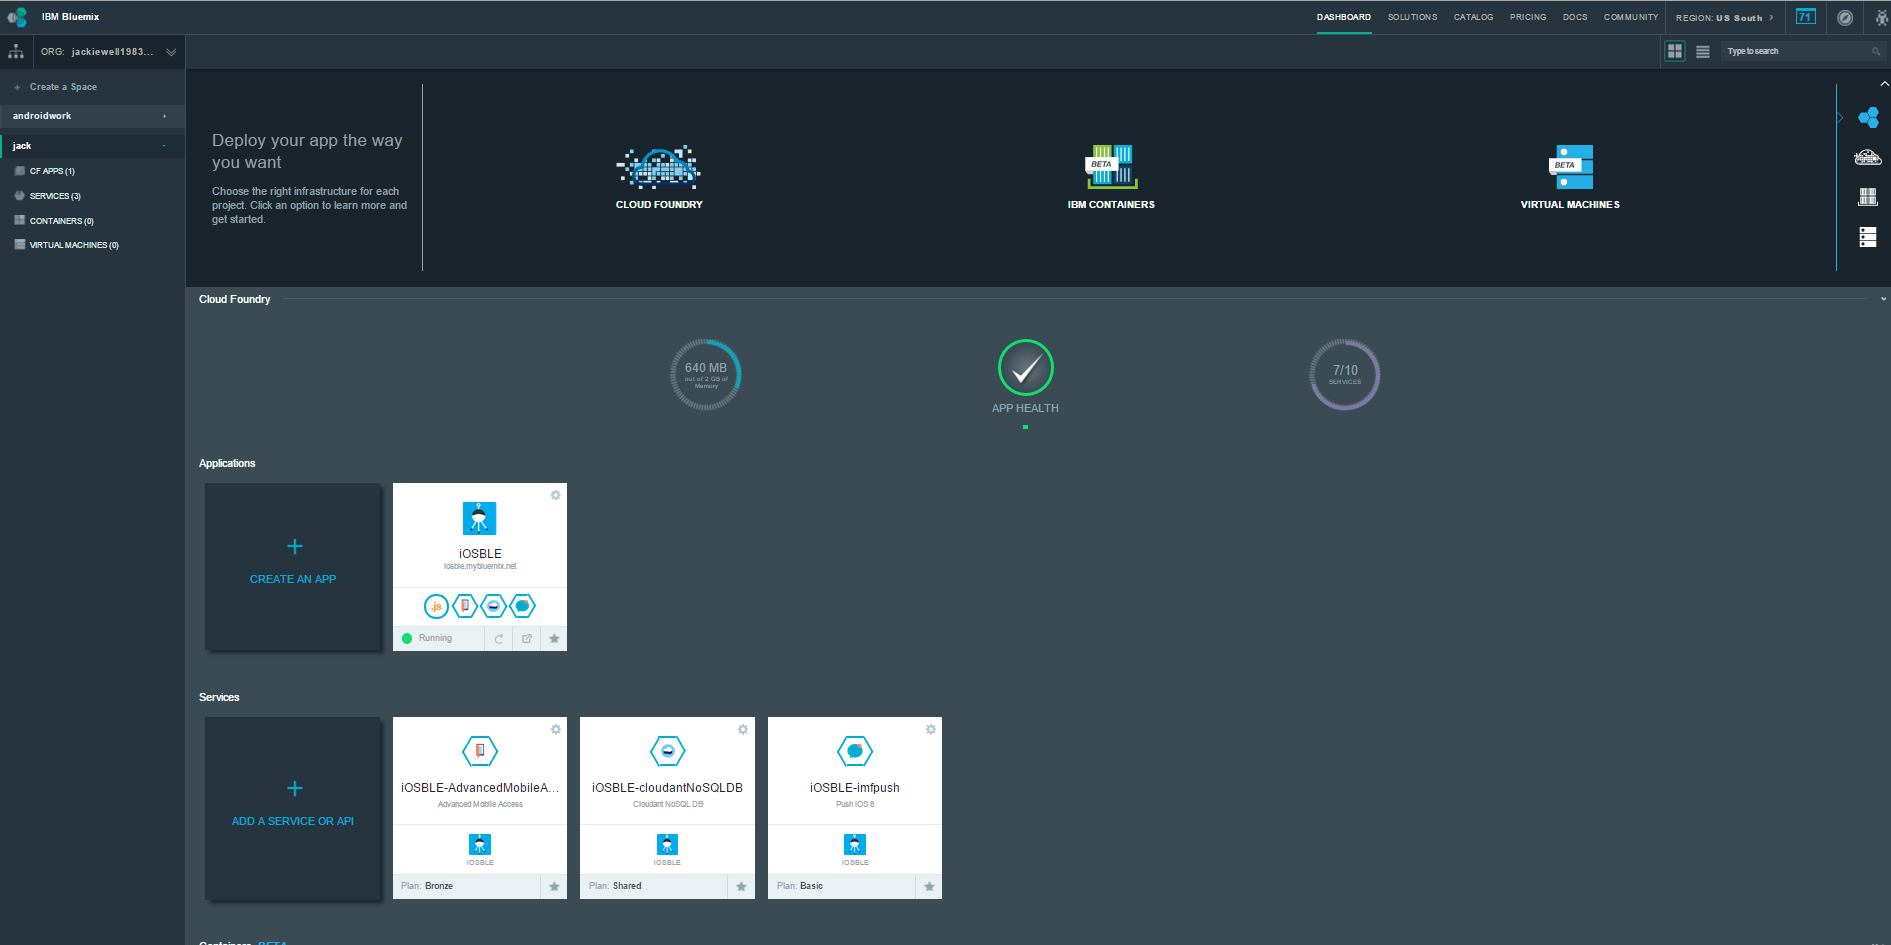
Task: Open the Cloud Foundry deployment option
Action: click(x=659, y=177)
